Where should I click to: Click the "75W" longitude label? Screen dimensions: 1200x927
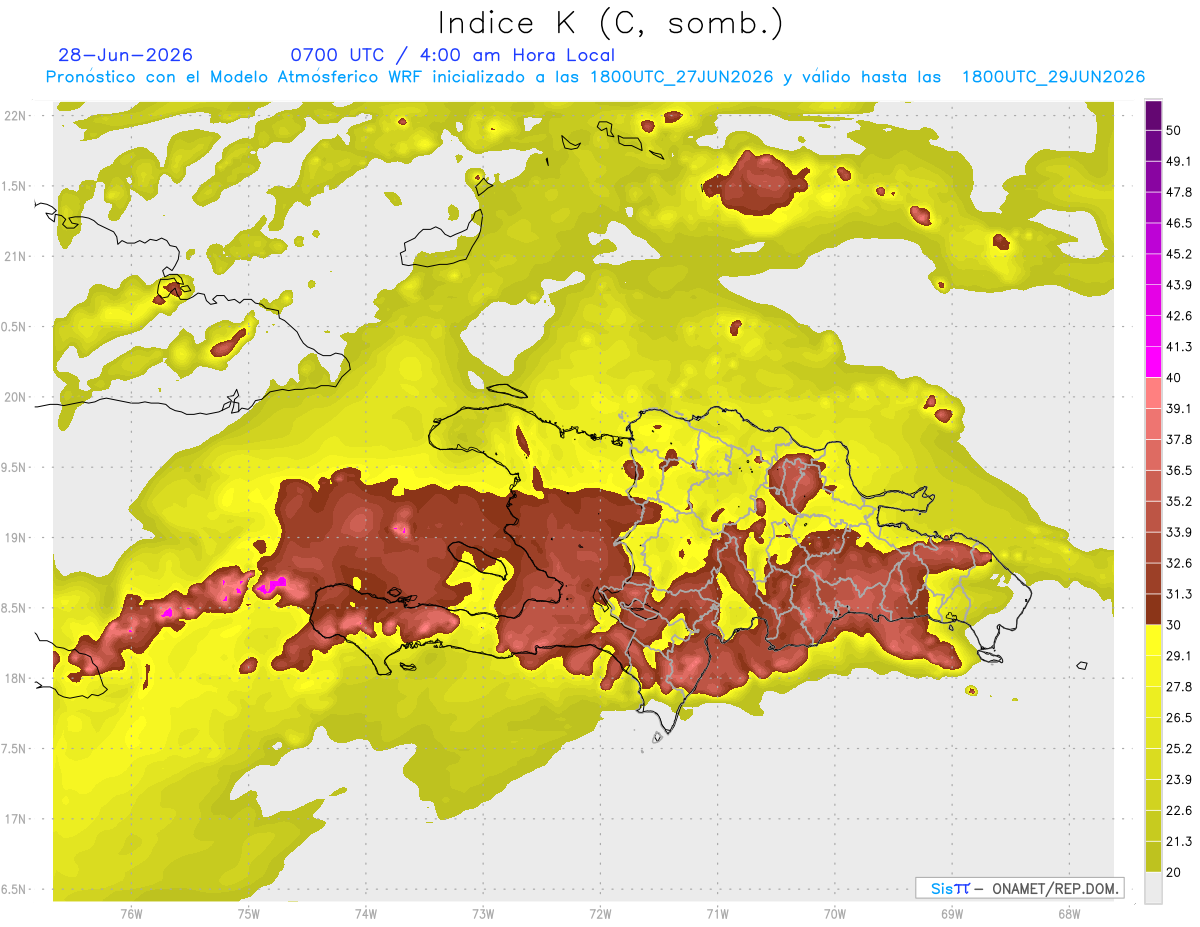pos(248,913)
